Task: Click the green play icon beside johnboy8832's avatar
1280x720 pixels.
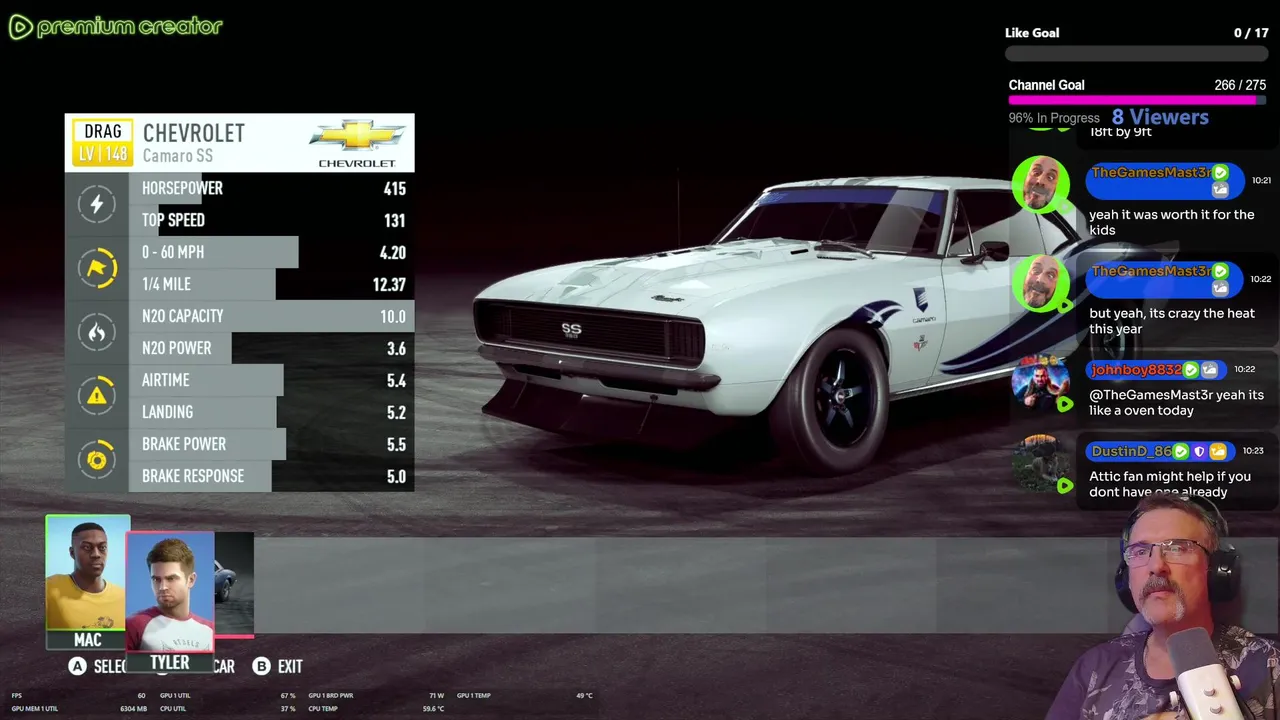Action: 1064,405
